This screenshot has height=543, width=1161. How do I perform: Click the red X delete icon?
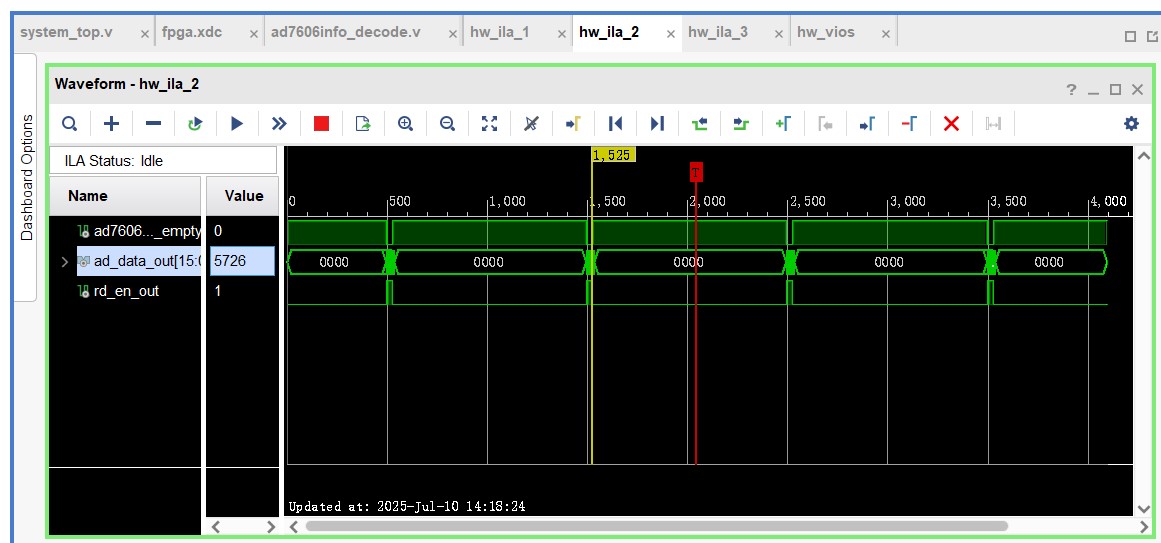(x=951, y=124)
